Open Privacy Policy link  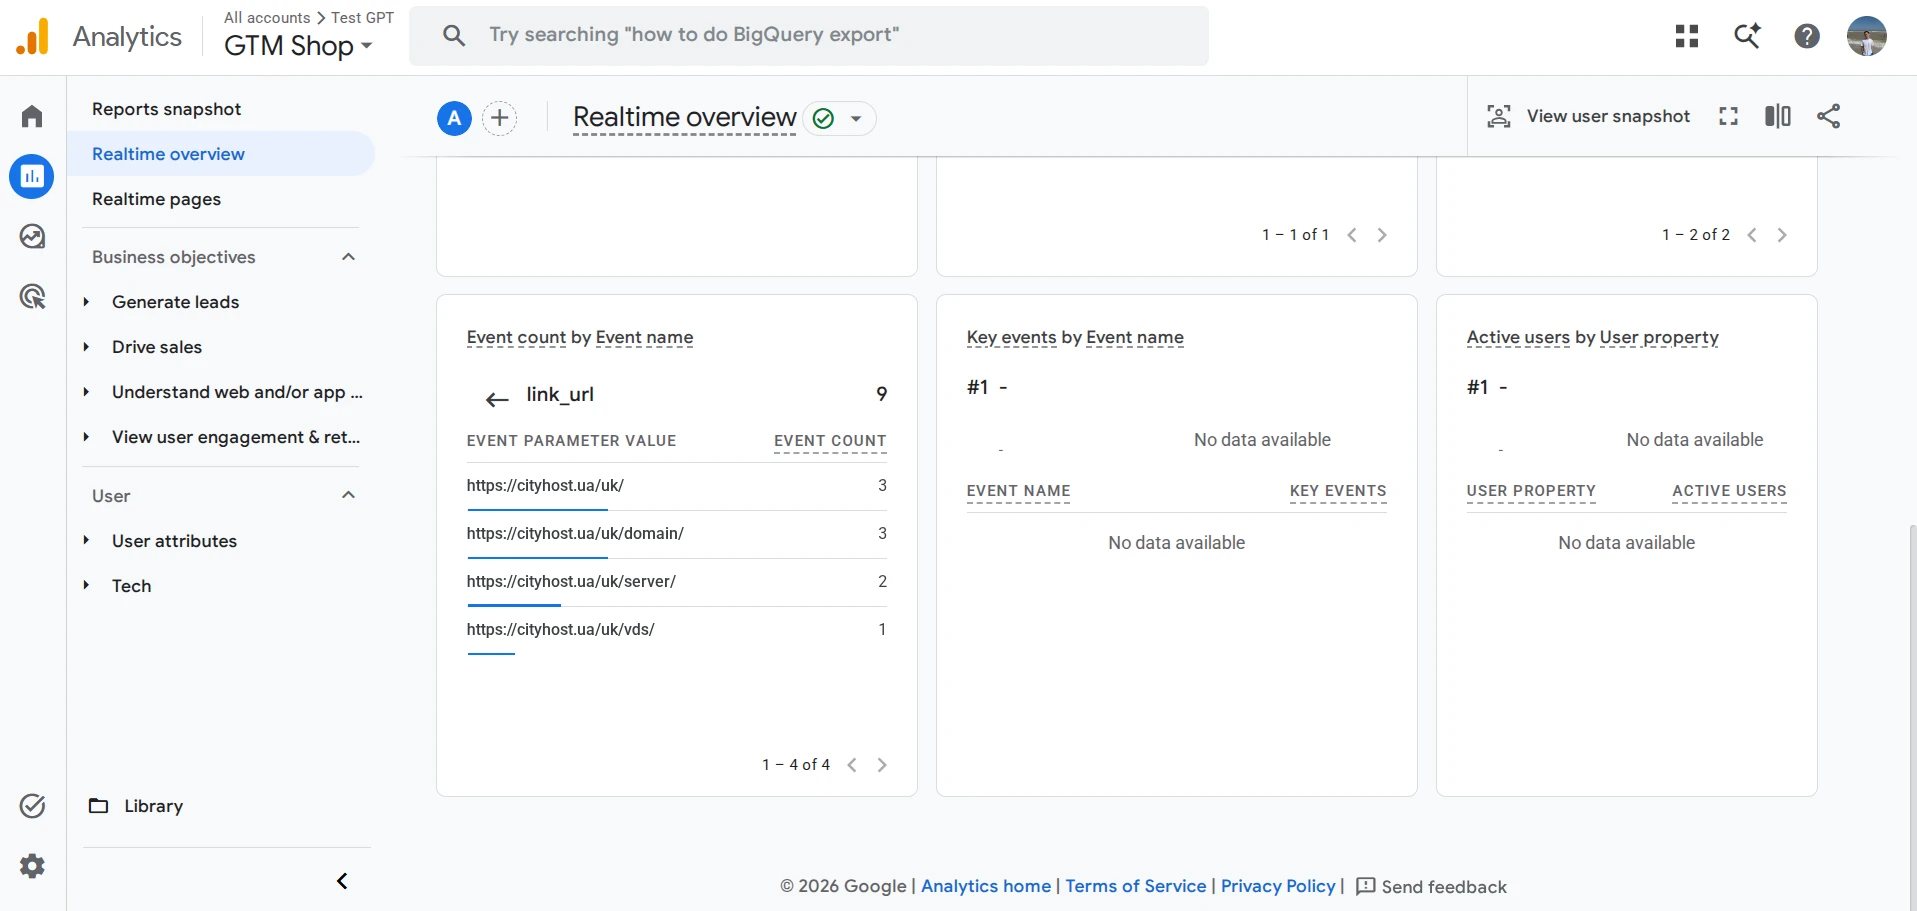click(1278, 886)
